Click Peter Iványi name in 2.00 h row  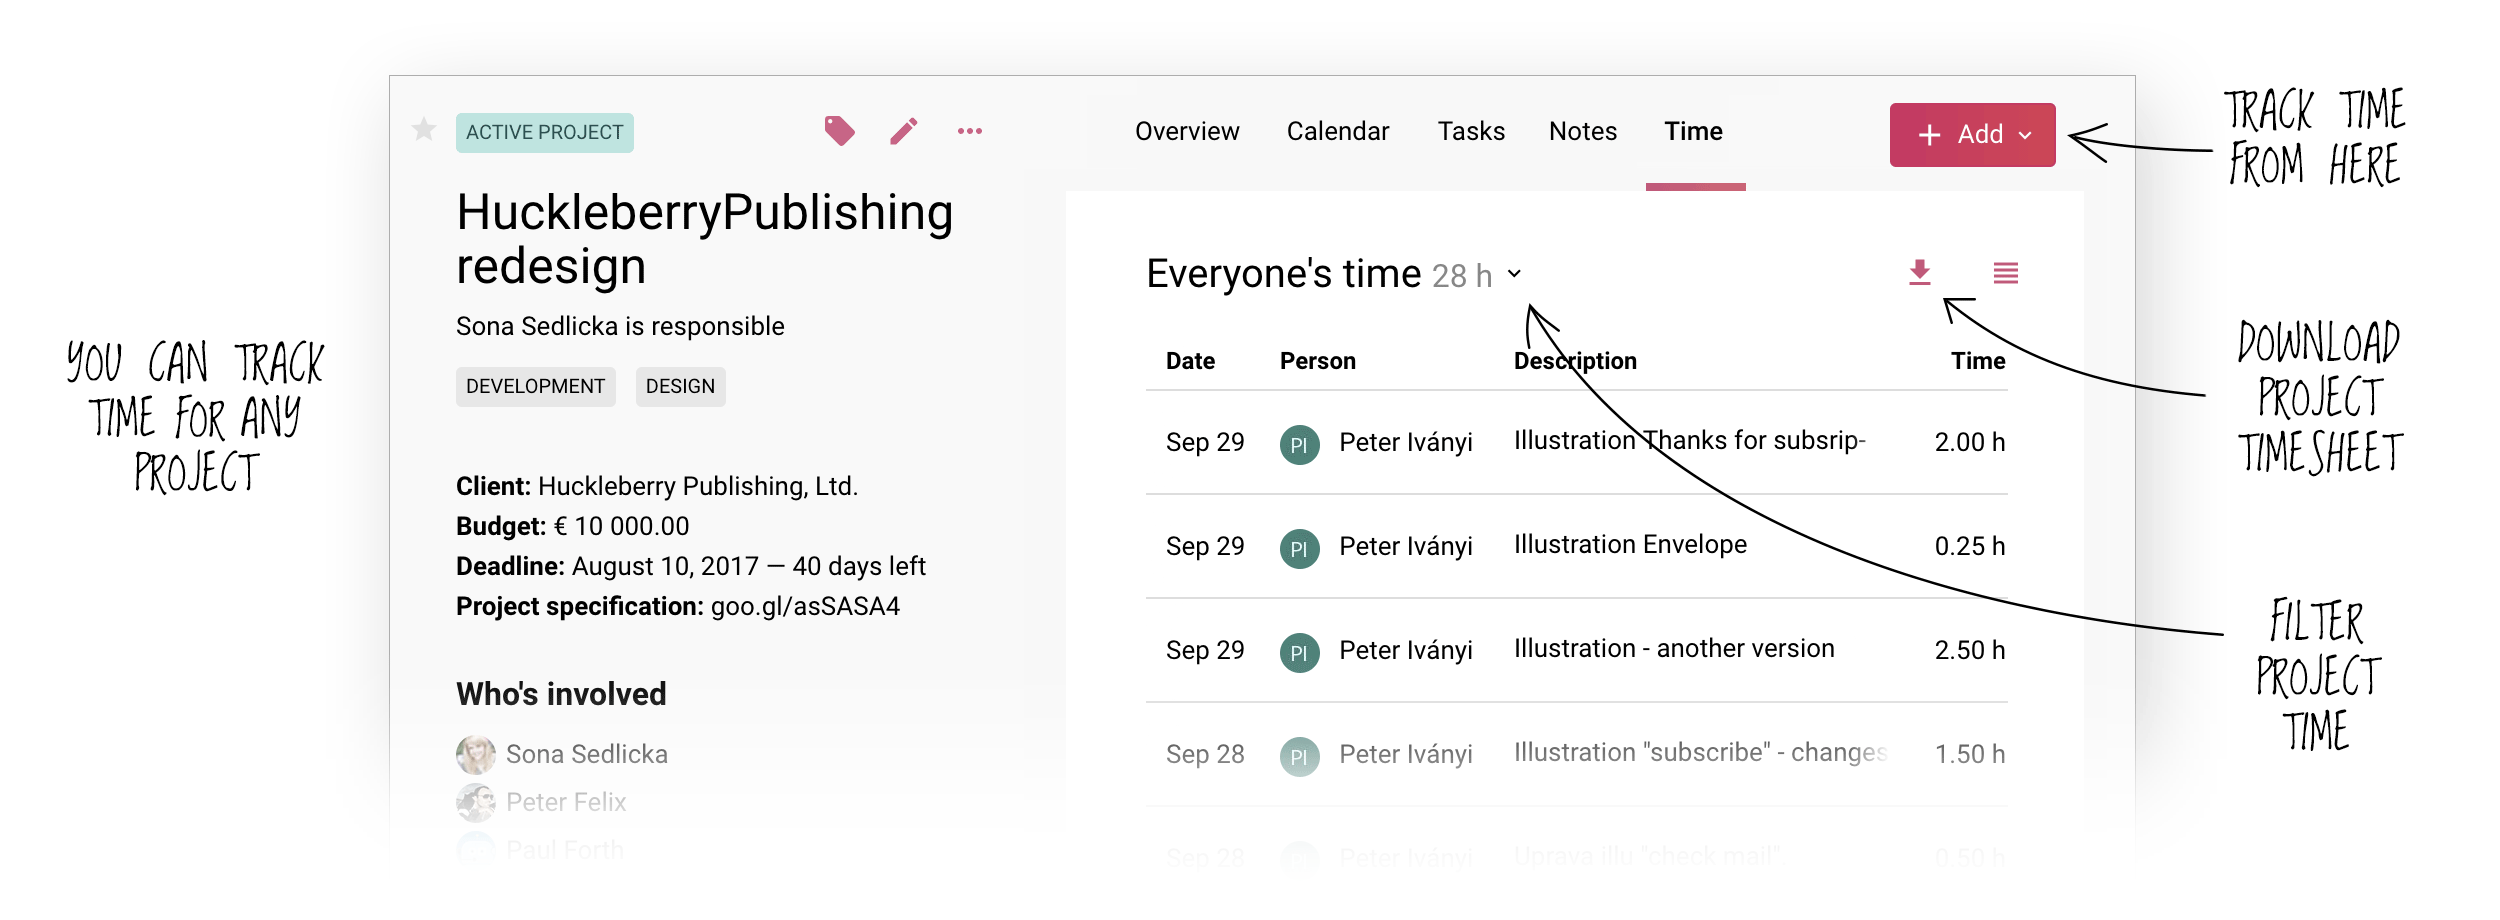point(1406,443)
